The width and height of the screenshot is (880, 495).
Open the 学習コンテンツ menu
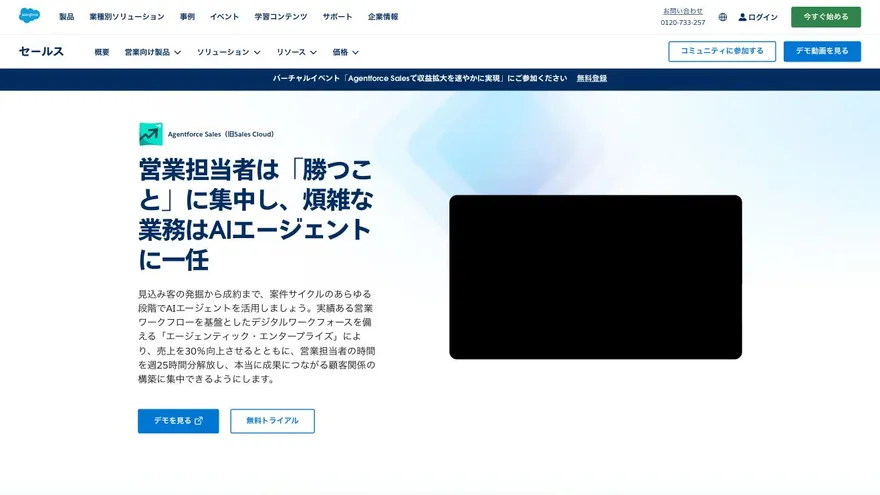(281, 17)
